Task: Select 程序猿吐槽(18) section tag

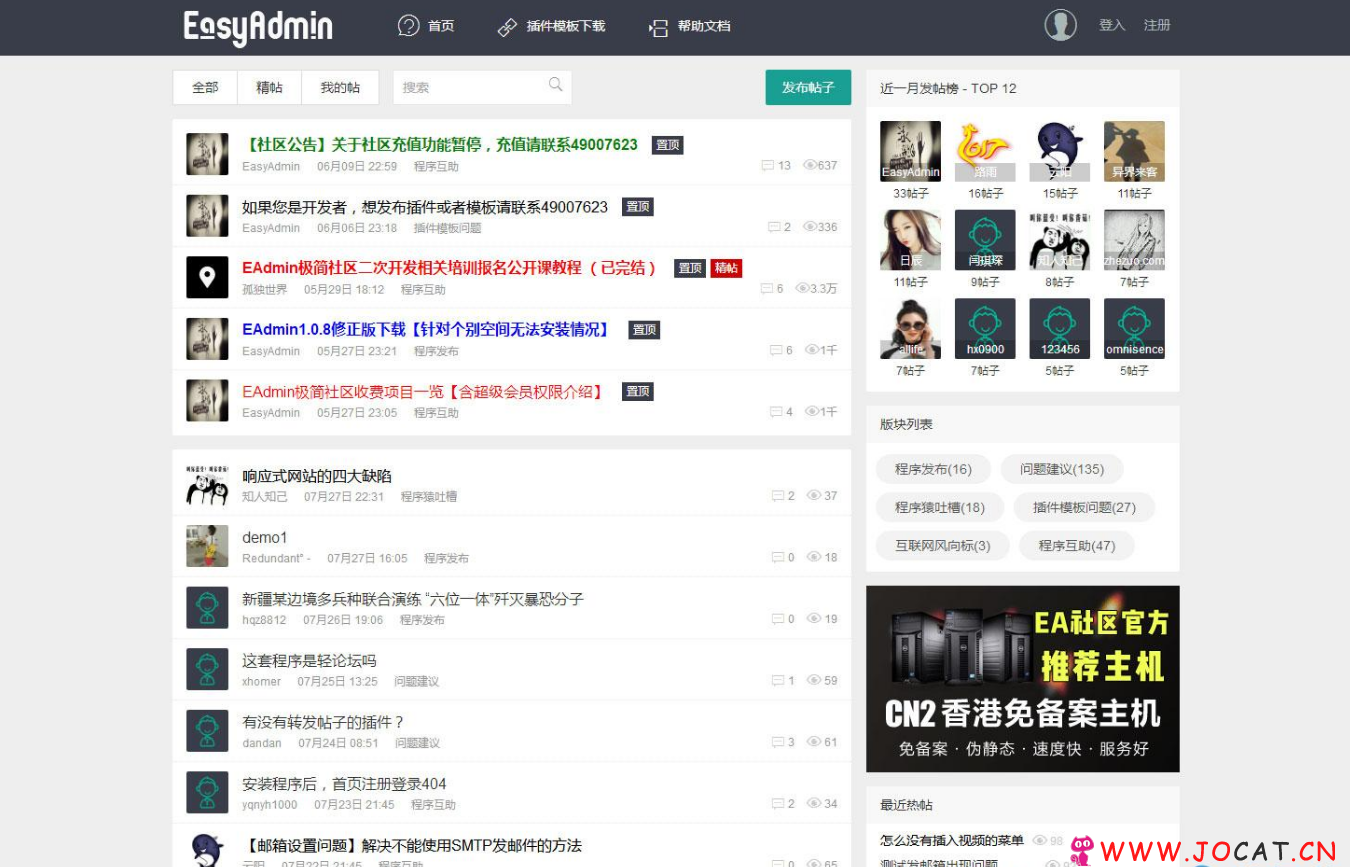Action: click(x=940, y=507)
